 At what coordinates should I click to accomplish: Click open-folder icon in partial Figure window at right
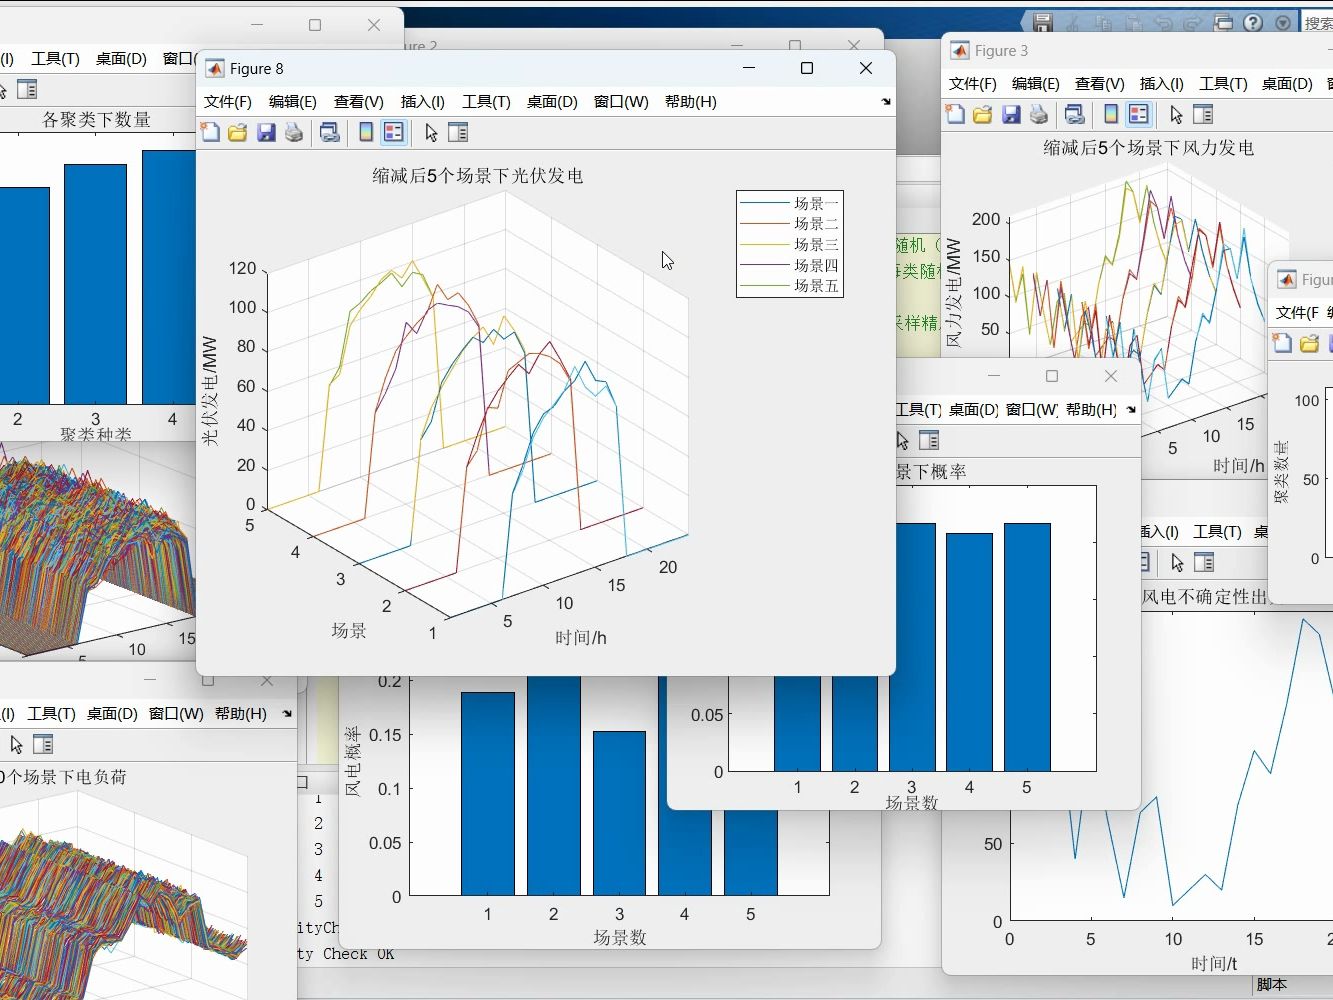[x=1309, y=344]
